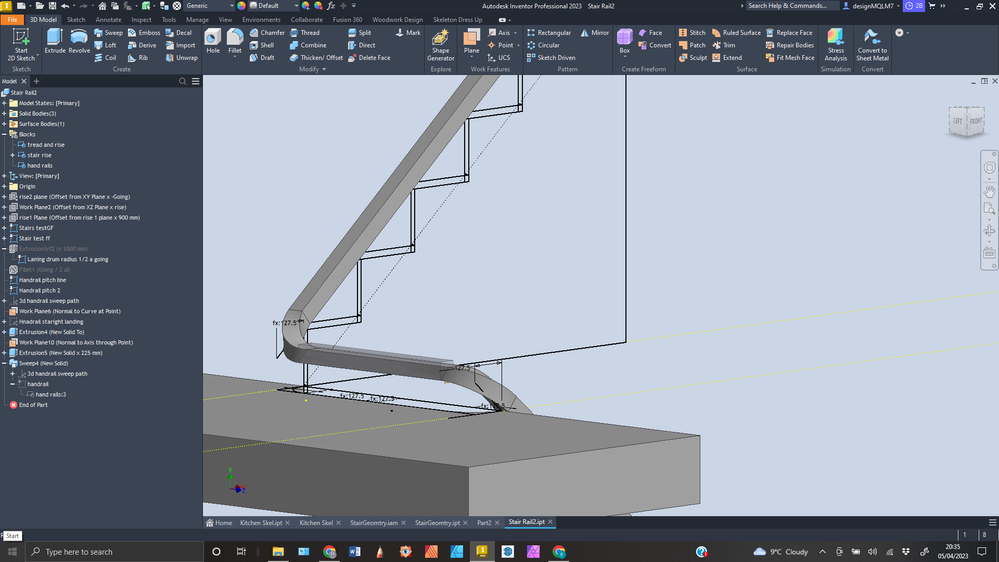Open Microsoft Word from the taskbar
This screenshot has height=562, width=999.
point(355,552)
